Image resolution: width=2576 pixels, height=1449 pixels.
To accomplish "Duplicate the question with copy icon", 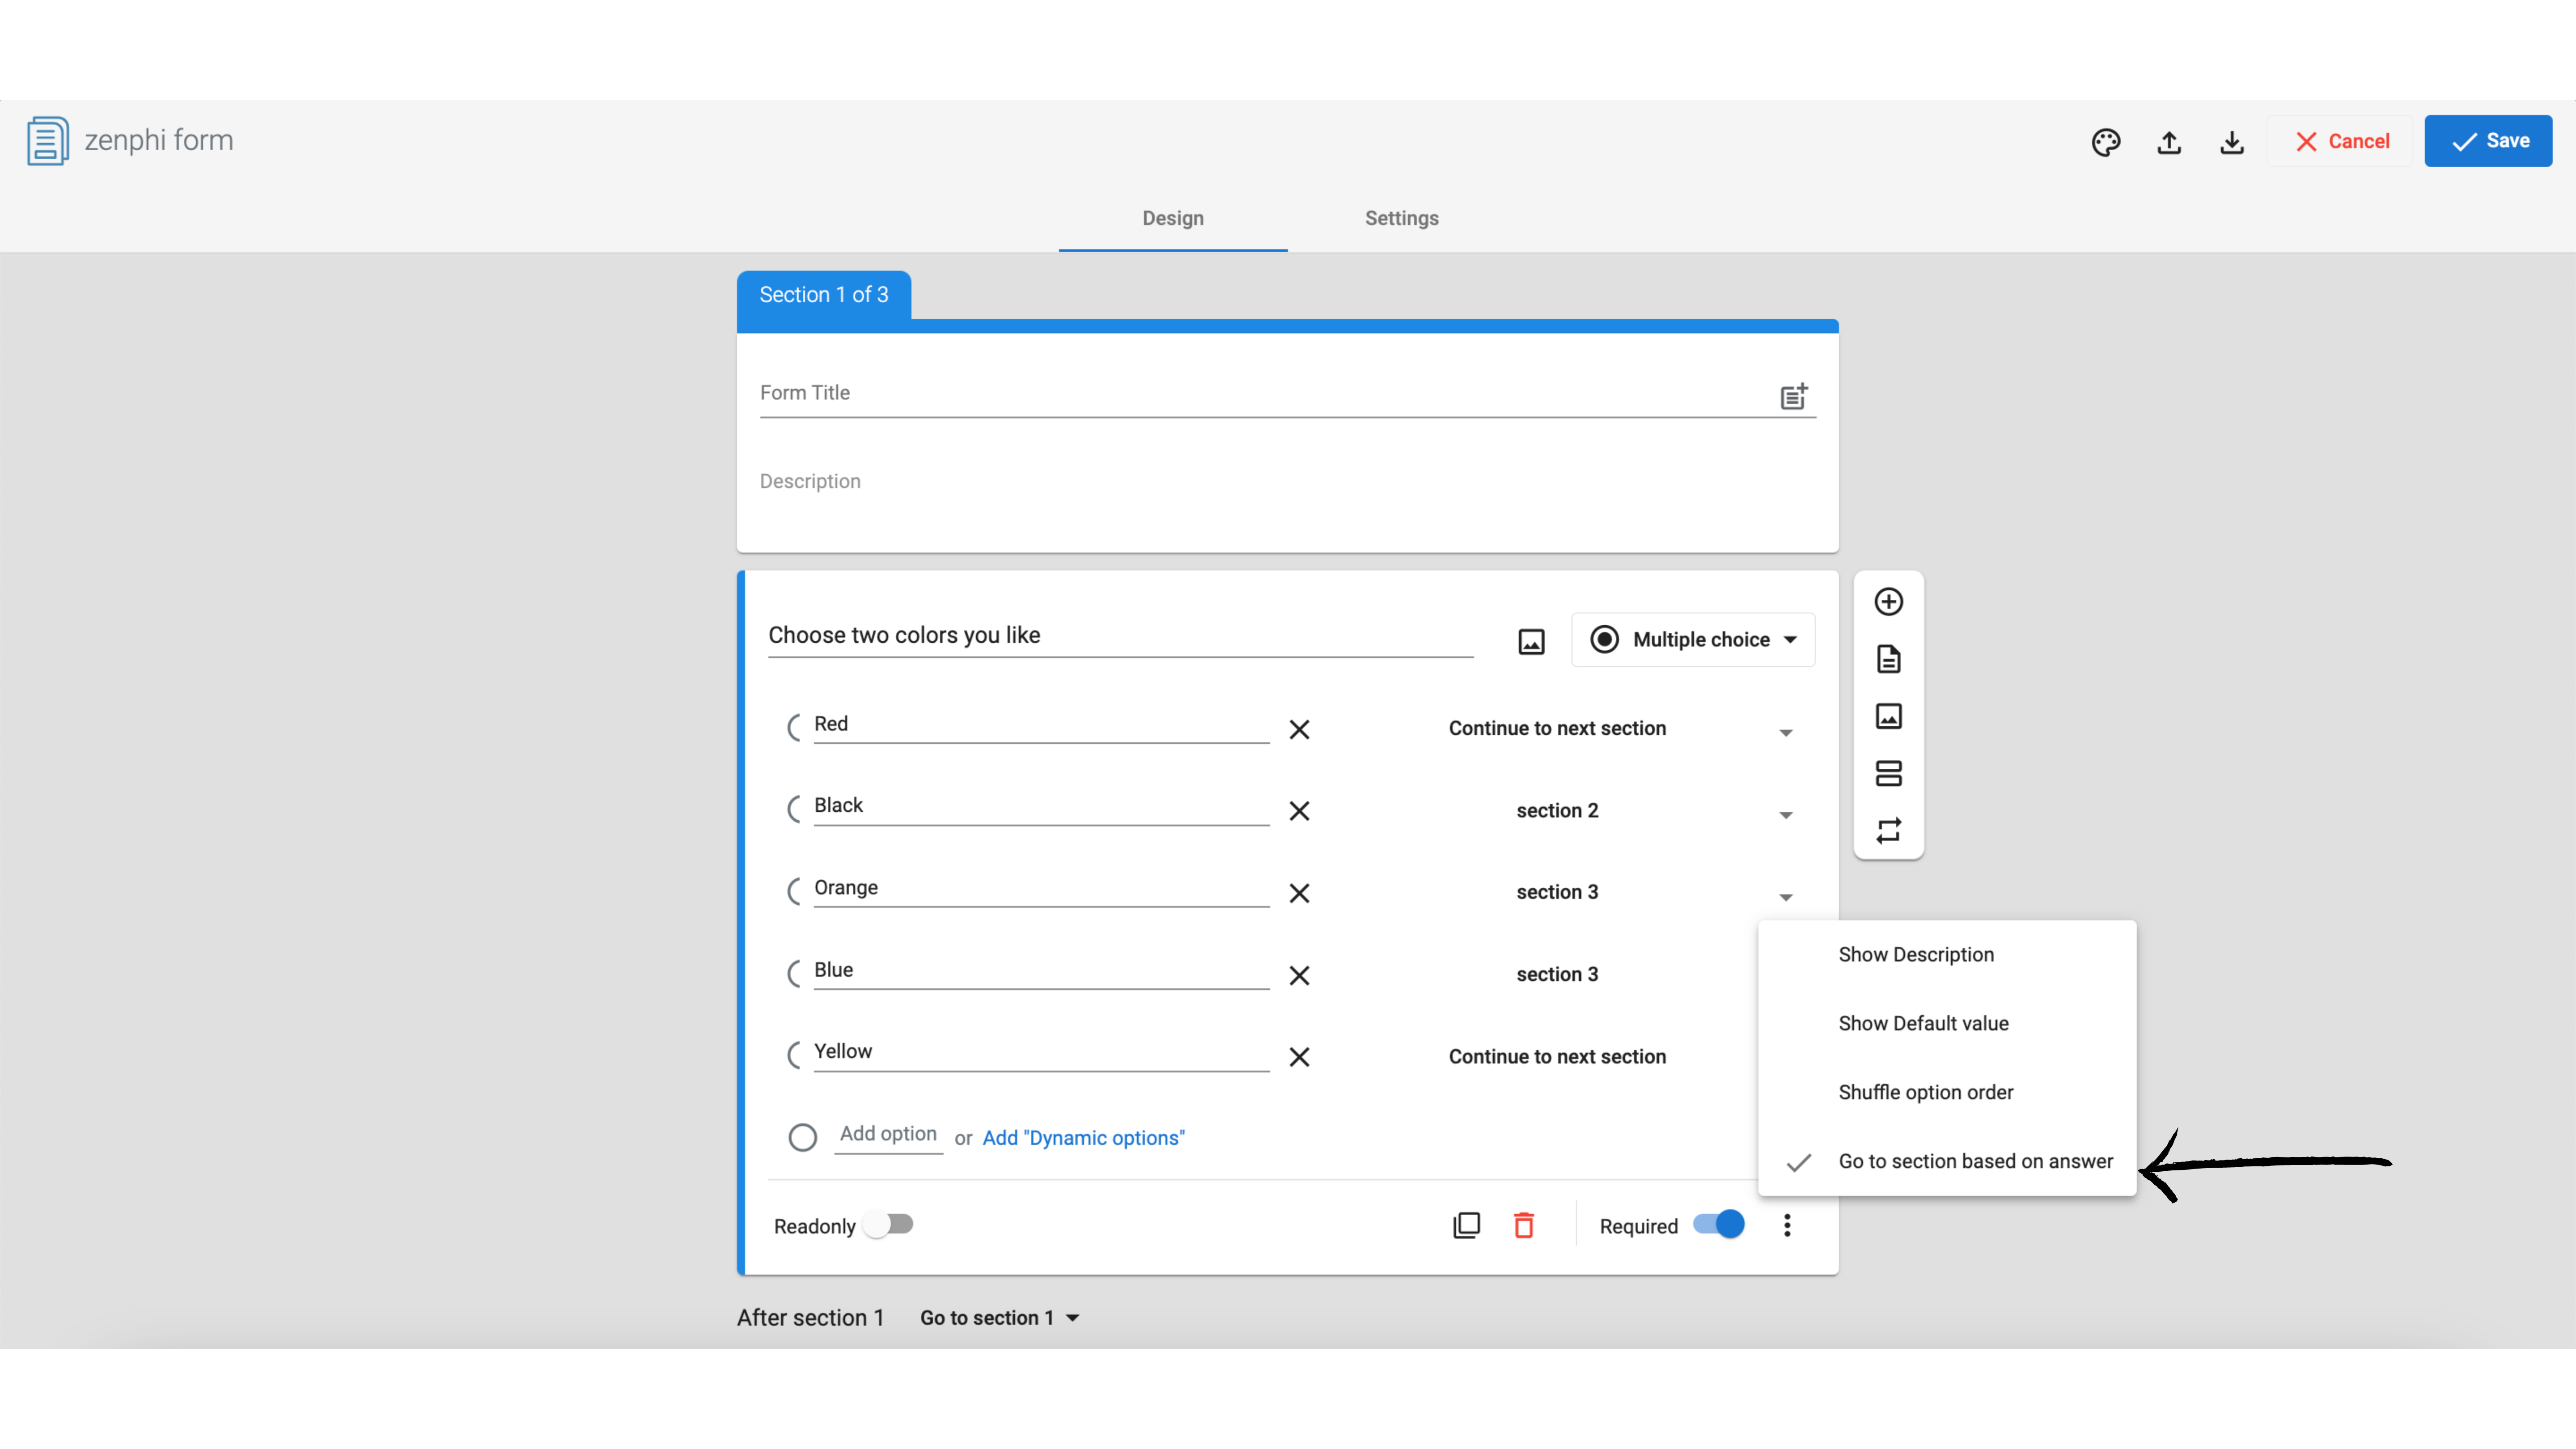I will click(1466, 1225).
